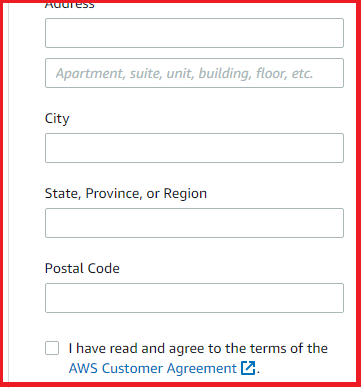Tick the agree-to-terms checkbox

[x=52, y=348]
